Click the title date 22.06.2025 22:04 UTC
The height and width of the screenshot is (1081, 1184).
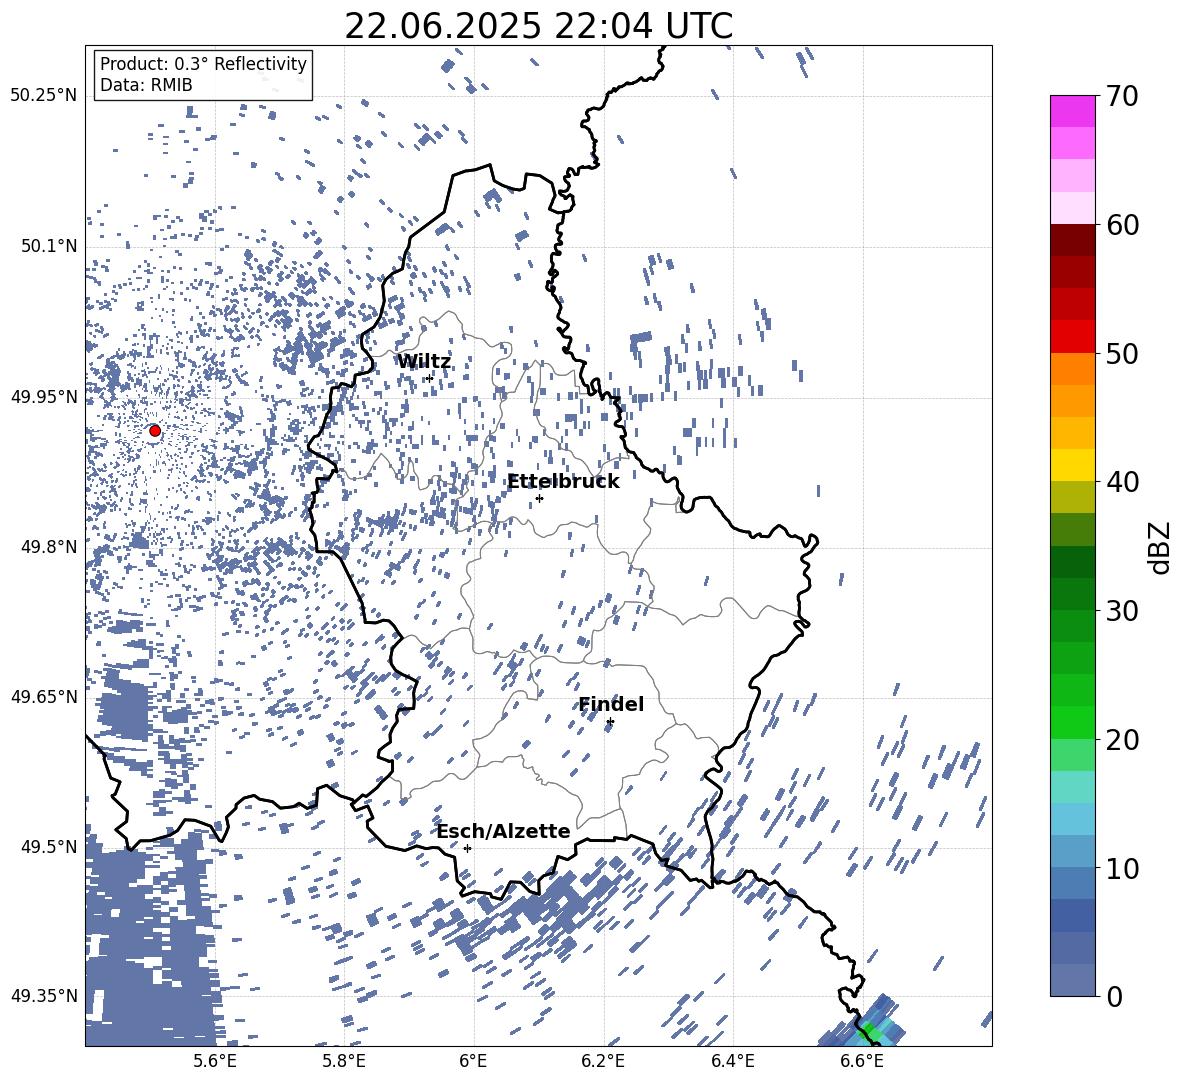(538, 26)
